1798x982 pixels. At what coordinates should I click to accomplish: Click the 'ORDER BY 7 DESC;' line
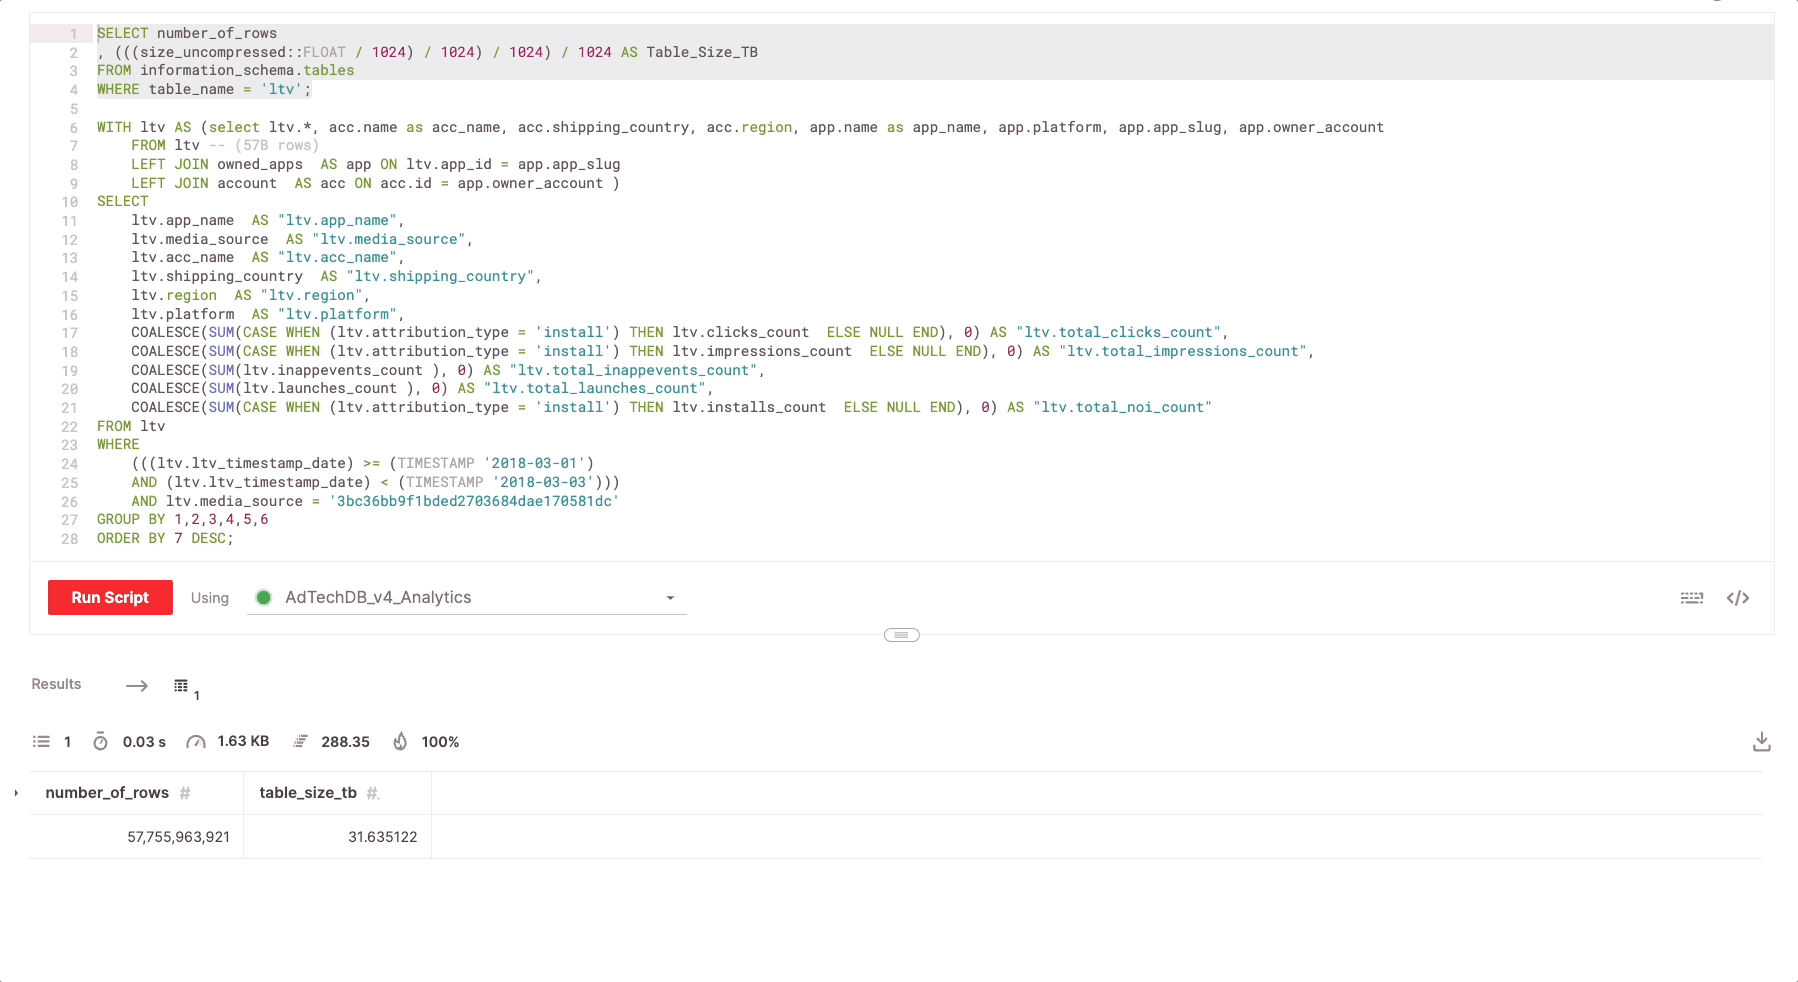[x=165, y=538]
